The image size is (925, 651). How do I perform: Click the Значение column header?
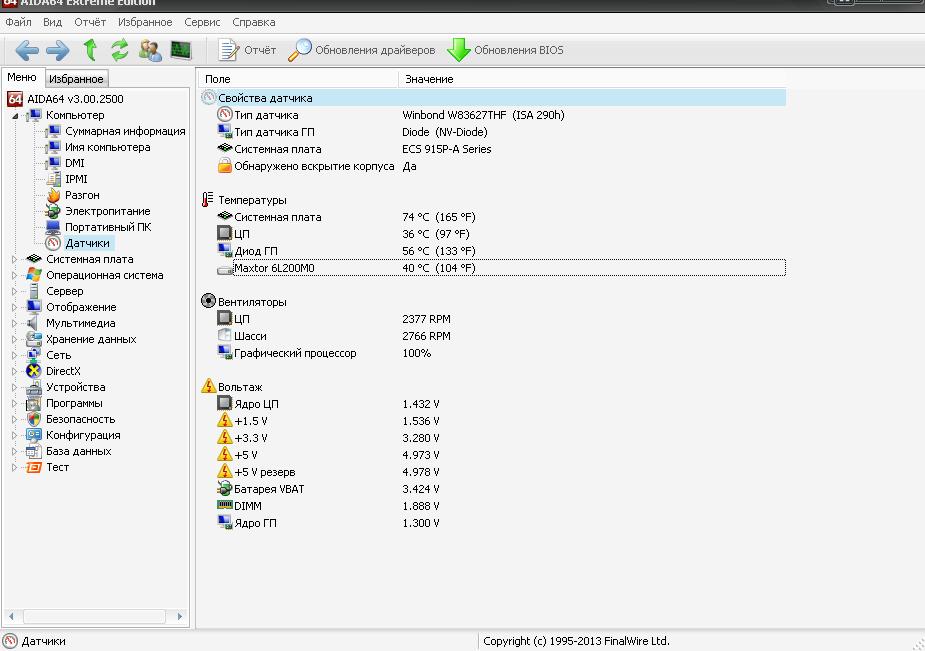point(429,79)
